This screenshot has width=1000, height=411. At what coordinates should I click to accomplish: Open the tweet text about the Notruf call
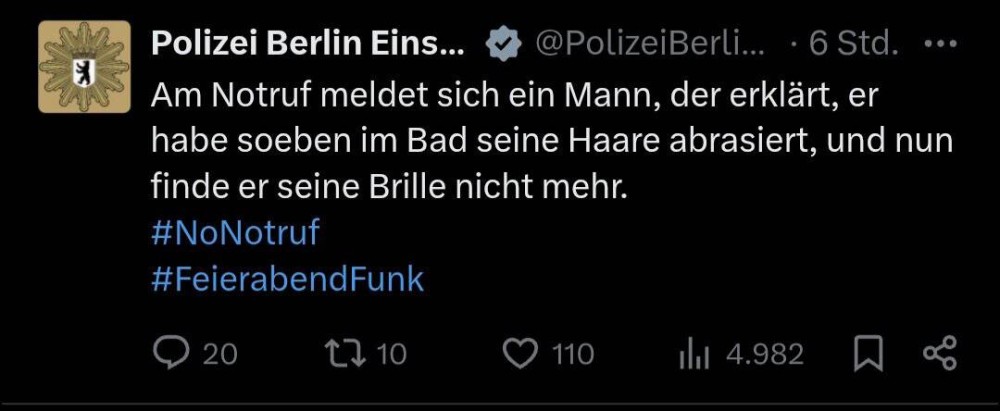pos(552,142)
